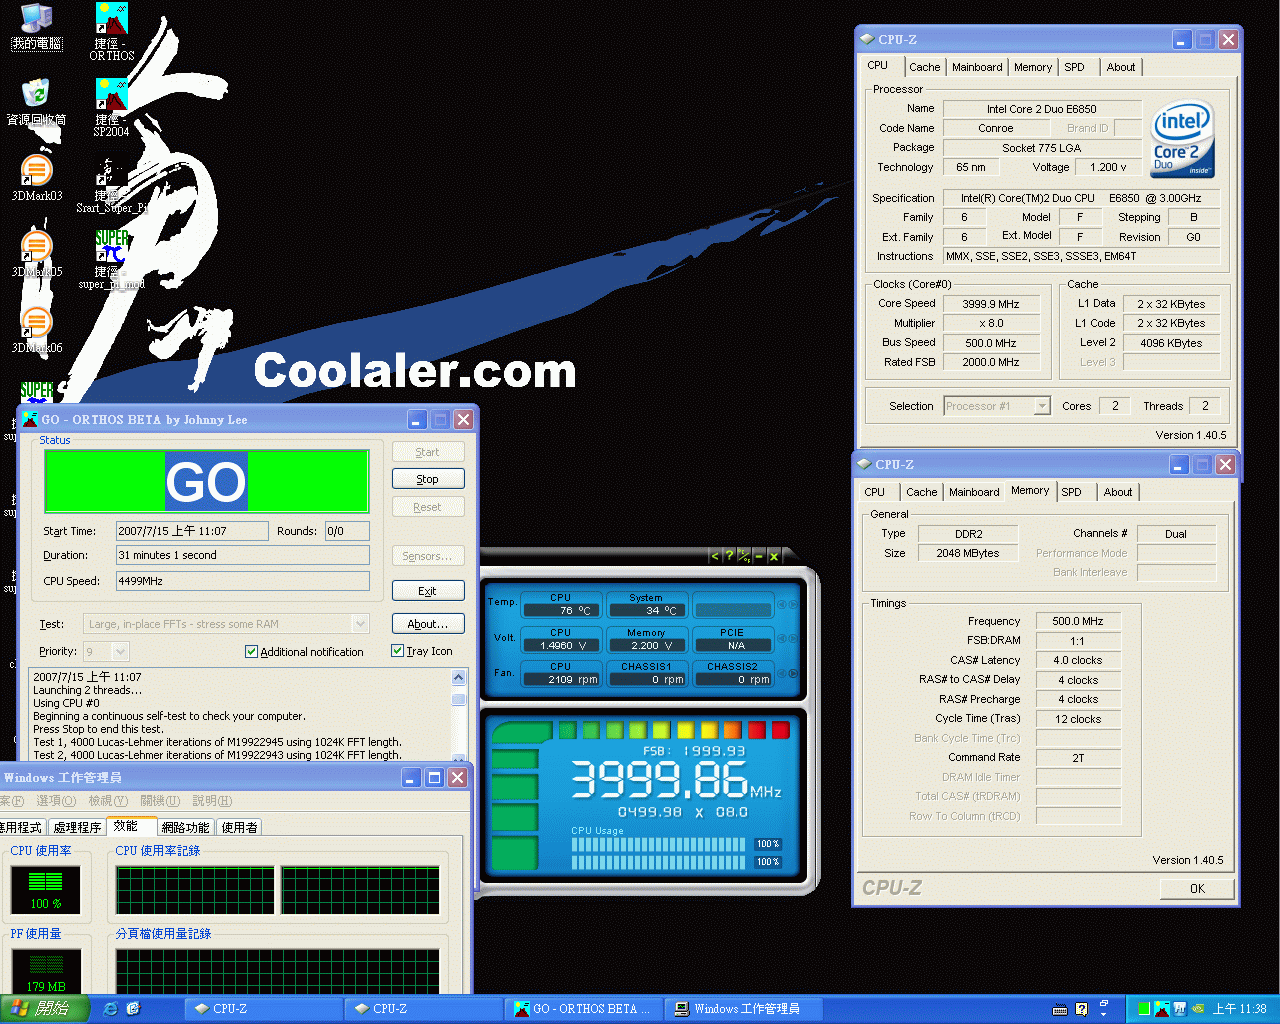Click the ORTHOS CPU Speed field
The height and width of the screenshot is (1024, 1280).
(x=242, y=581)
